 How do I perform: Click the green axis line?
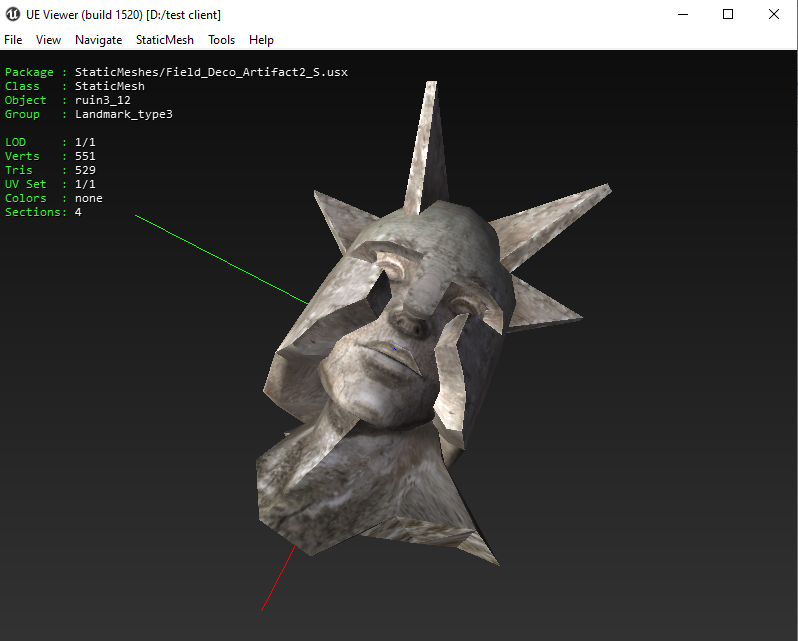click(220, 258)
